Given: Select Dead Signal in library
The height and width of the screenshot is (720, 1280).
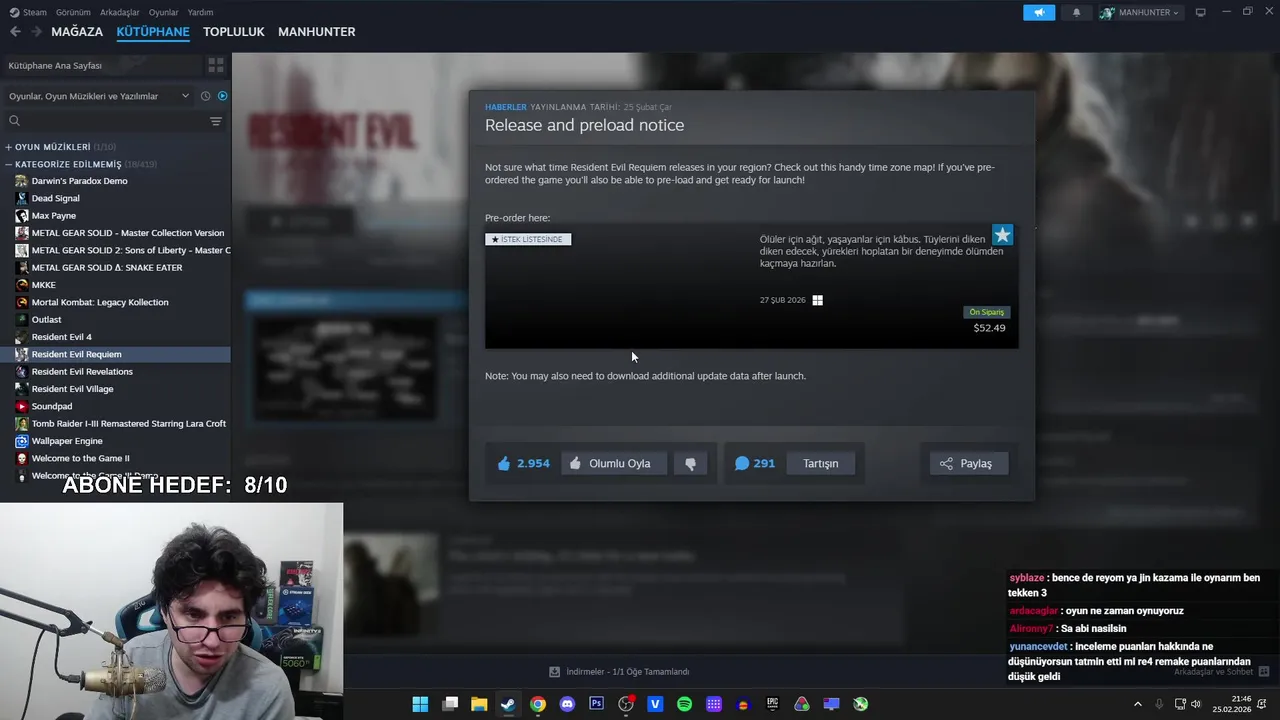Looking at the screenshot, I should (55, 198).
